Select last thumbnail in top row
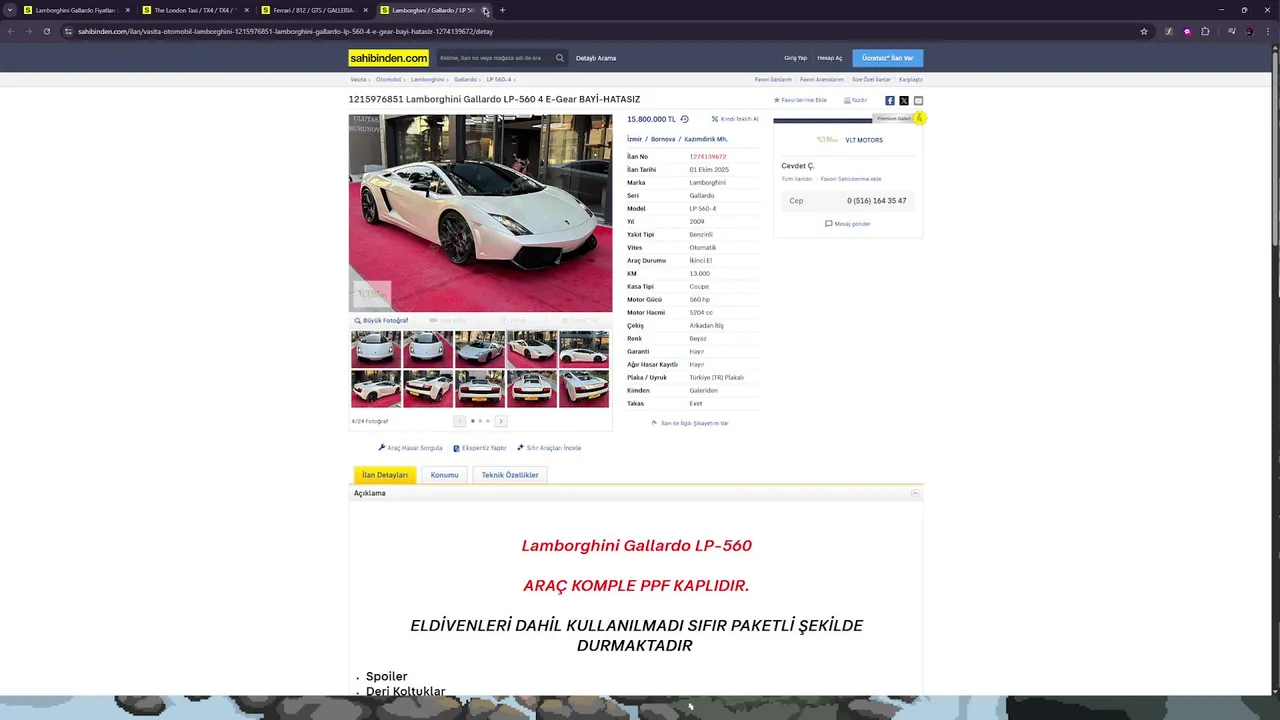 pos(584,349)
